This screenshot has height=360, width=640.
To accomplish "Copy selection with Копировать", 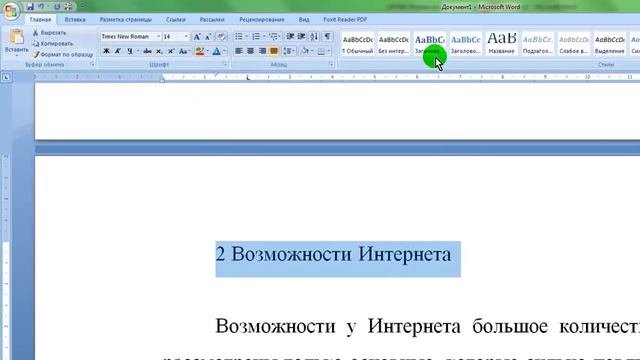I will (x=53, y=44).
